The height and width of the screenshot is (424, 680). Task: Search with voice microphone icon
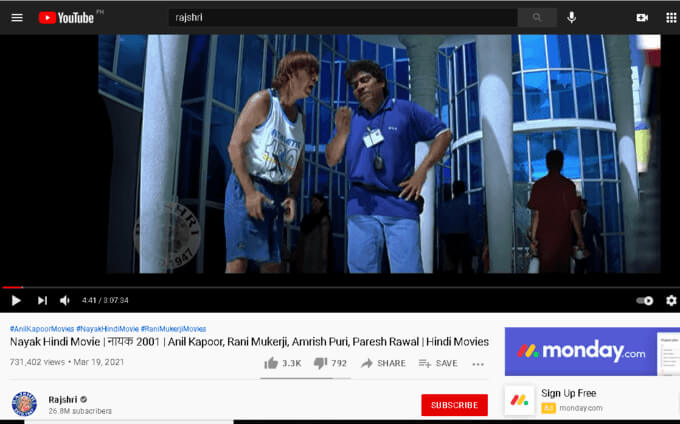pos(572,17)
